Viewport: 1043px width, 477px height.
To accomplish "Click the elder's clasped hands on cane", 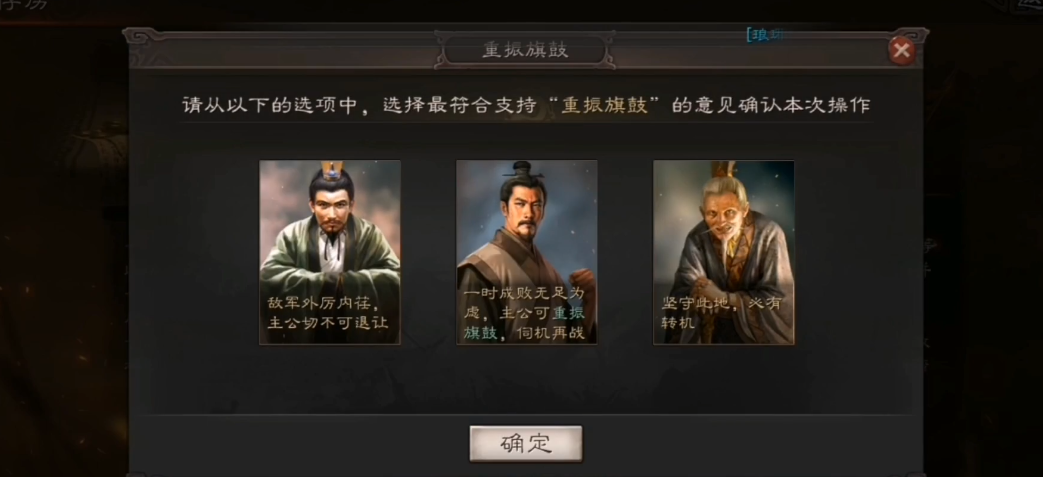I will pos(707,289).
